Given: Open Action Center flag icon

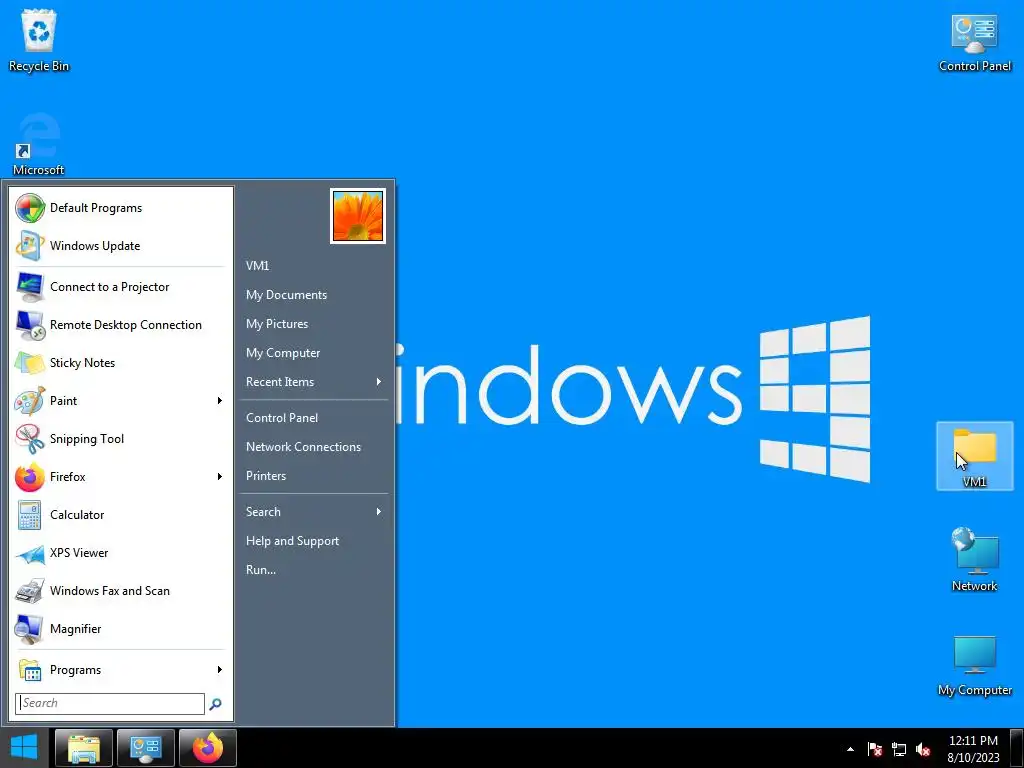Looking at the screenshot, I should (x=875, y=749).
